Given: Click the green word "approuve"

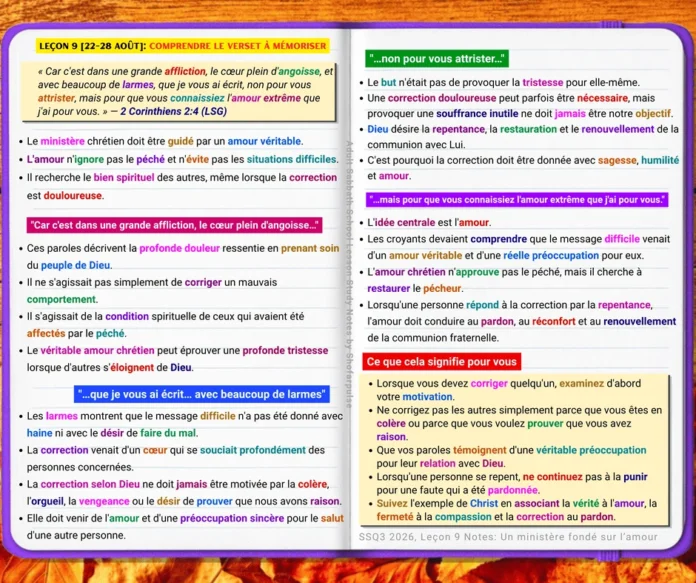Looking at the screenshot, I should (x=477, y=272).
